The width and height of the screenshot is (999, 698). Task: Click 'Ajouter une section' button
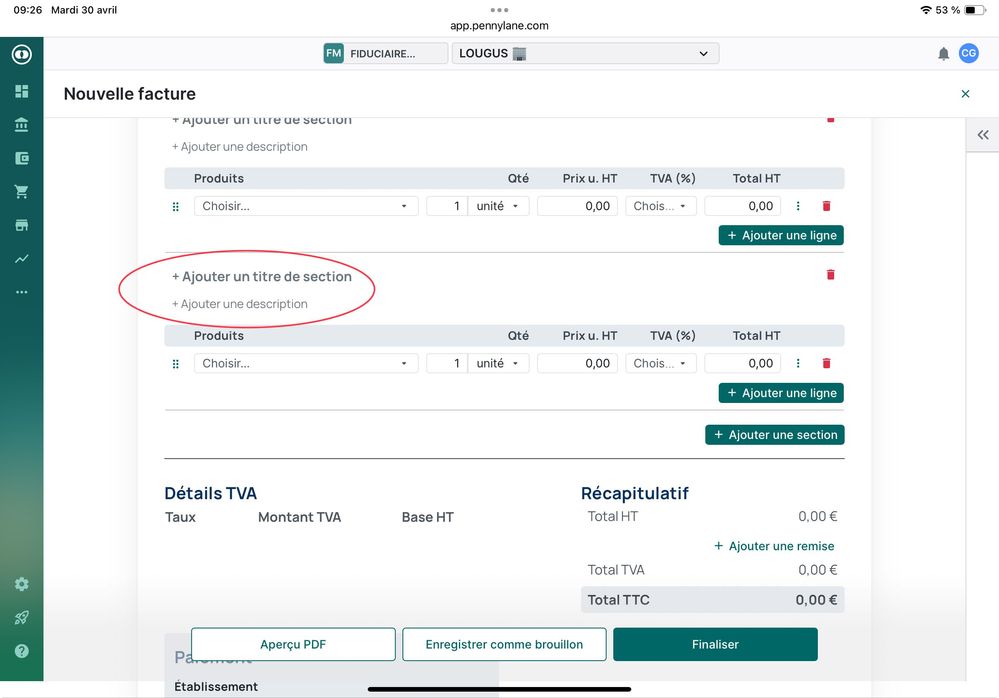point(775,435)
